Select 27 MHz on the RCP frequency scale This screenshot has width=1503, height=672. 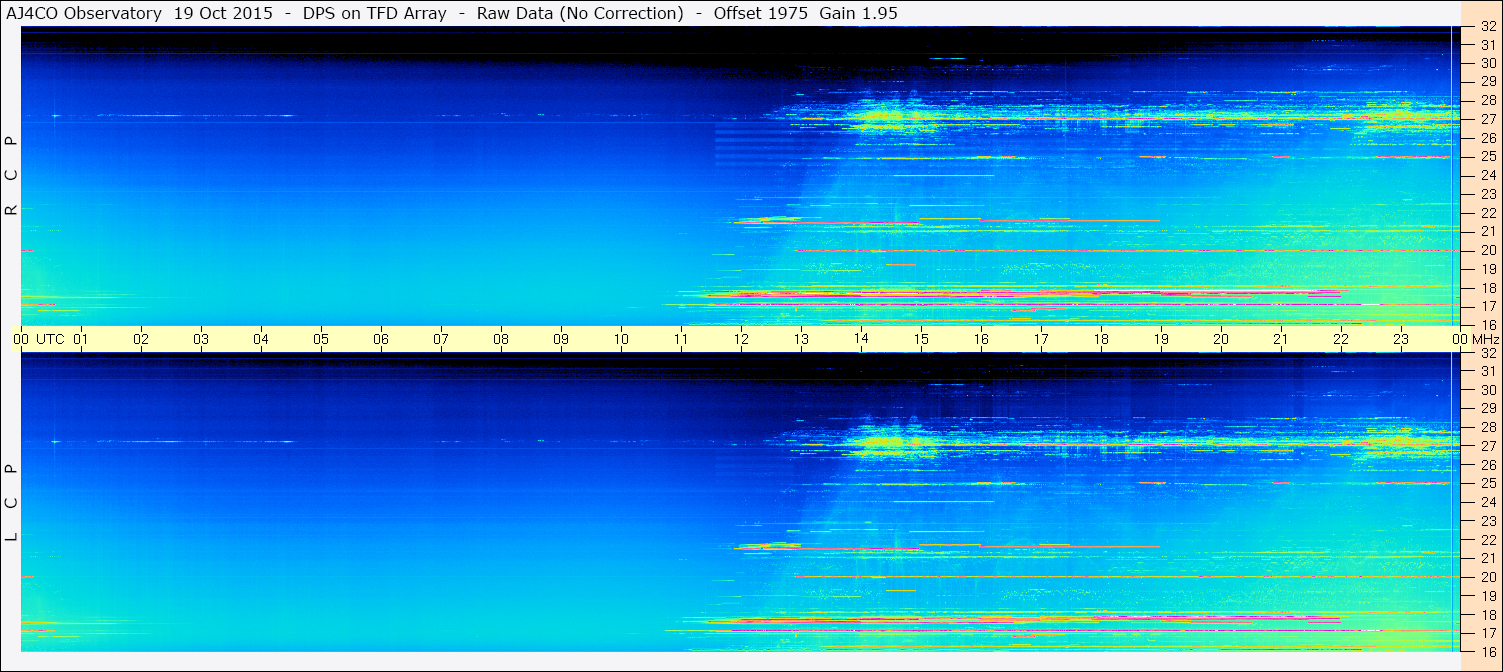(x=1487, y=119)
